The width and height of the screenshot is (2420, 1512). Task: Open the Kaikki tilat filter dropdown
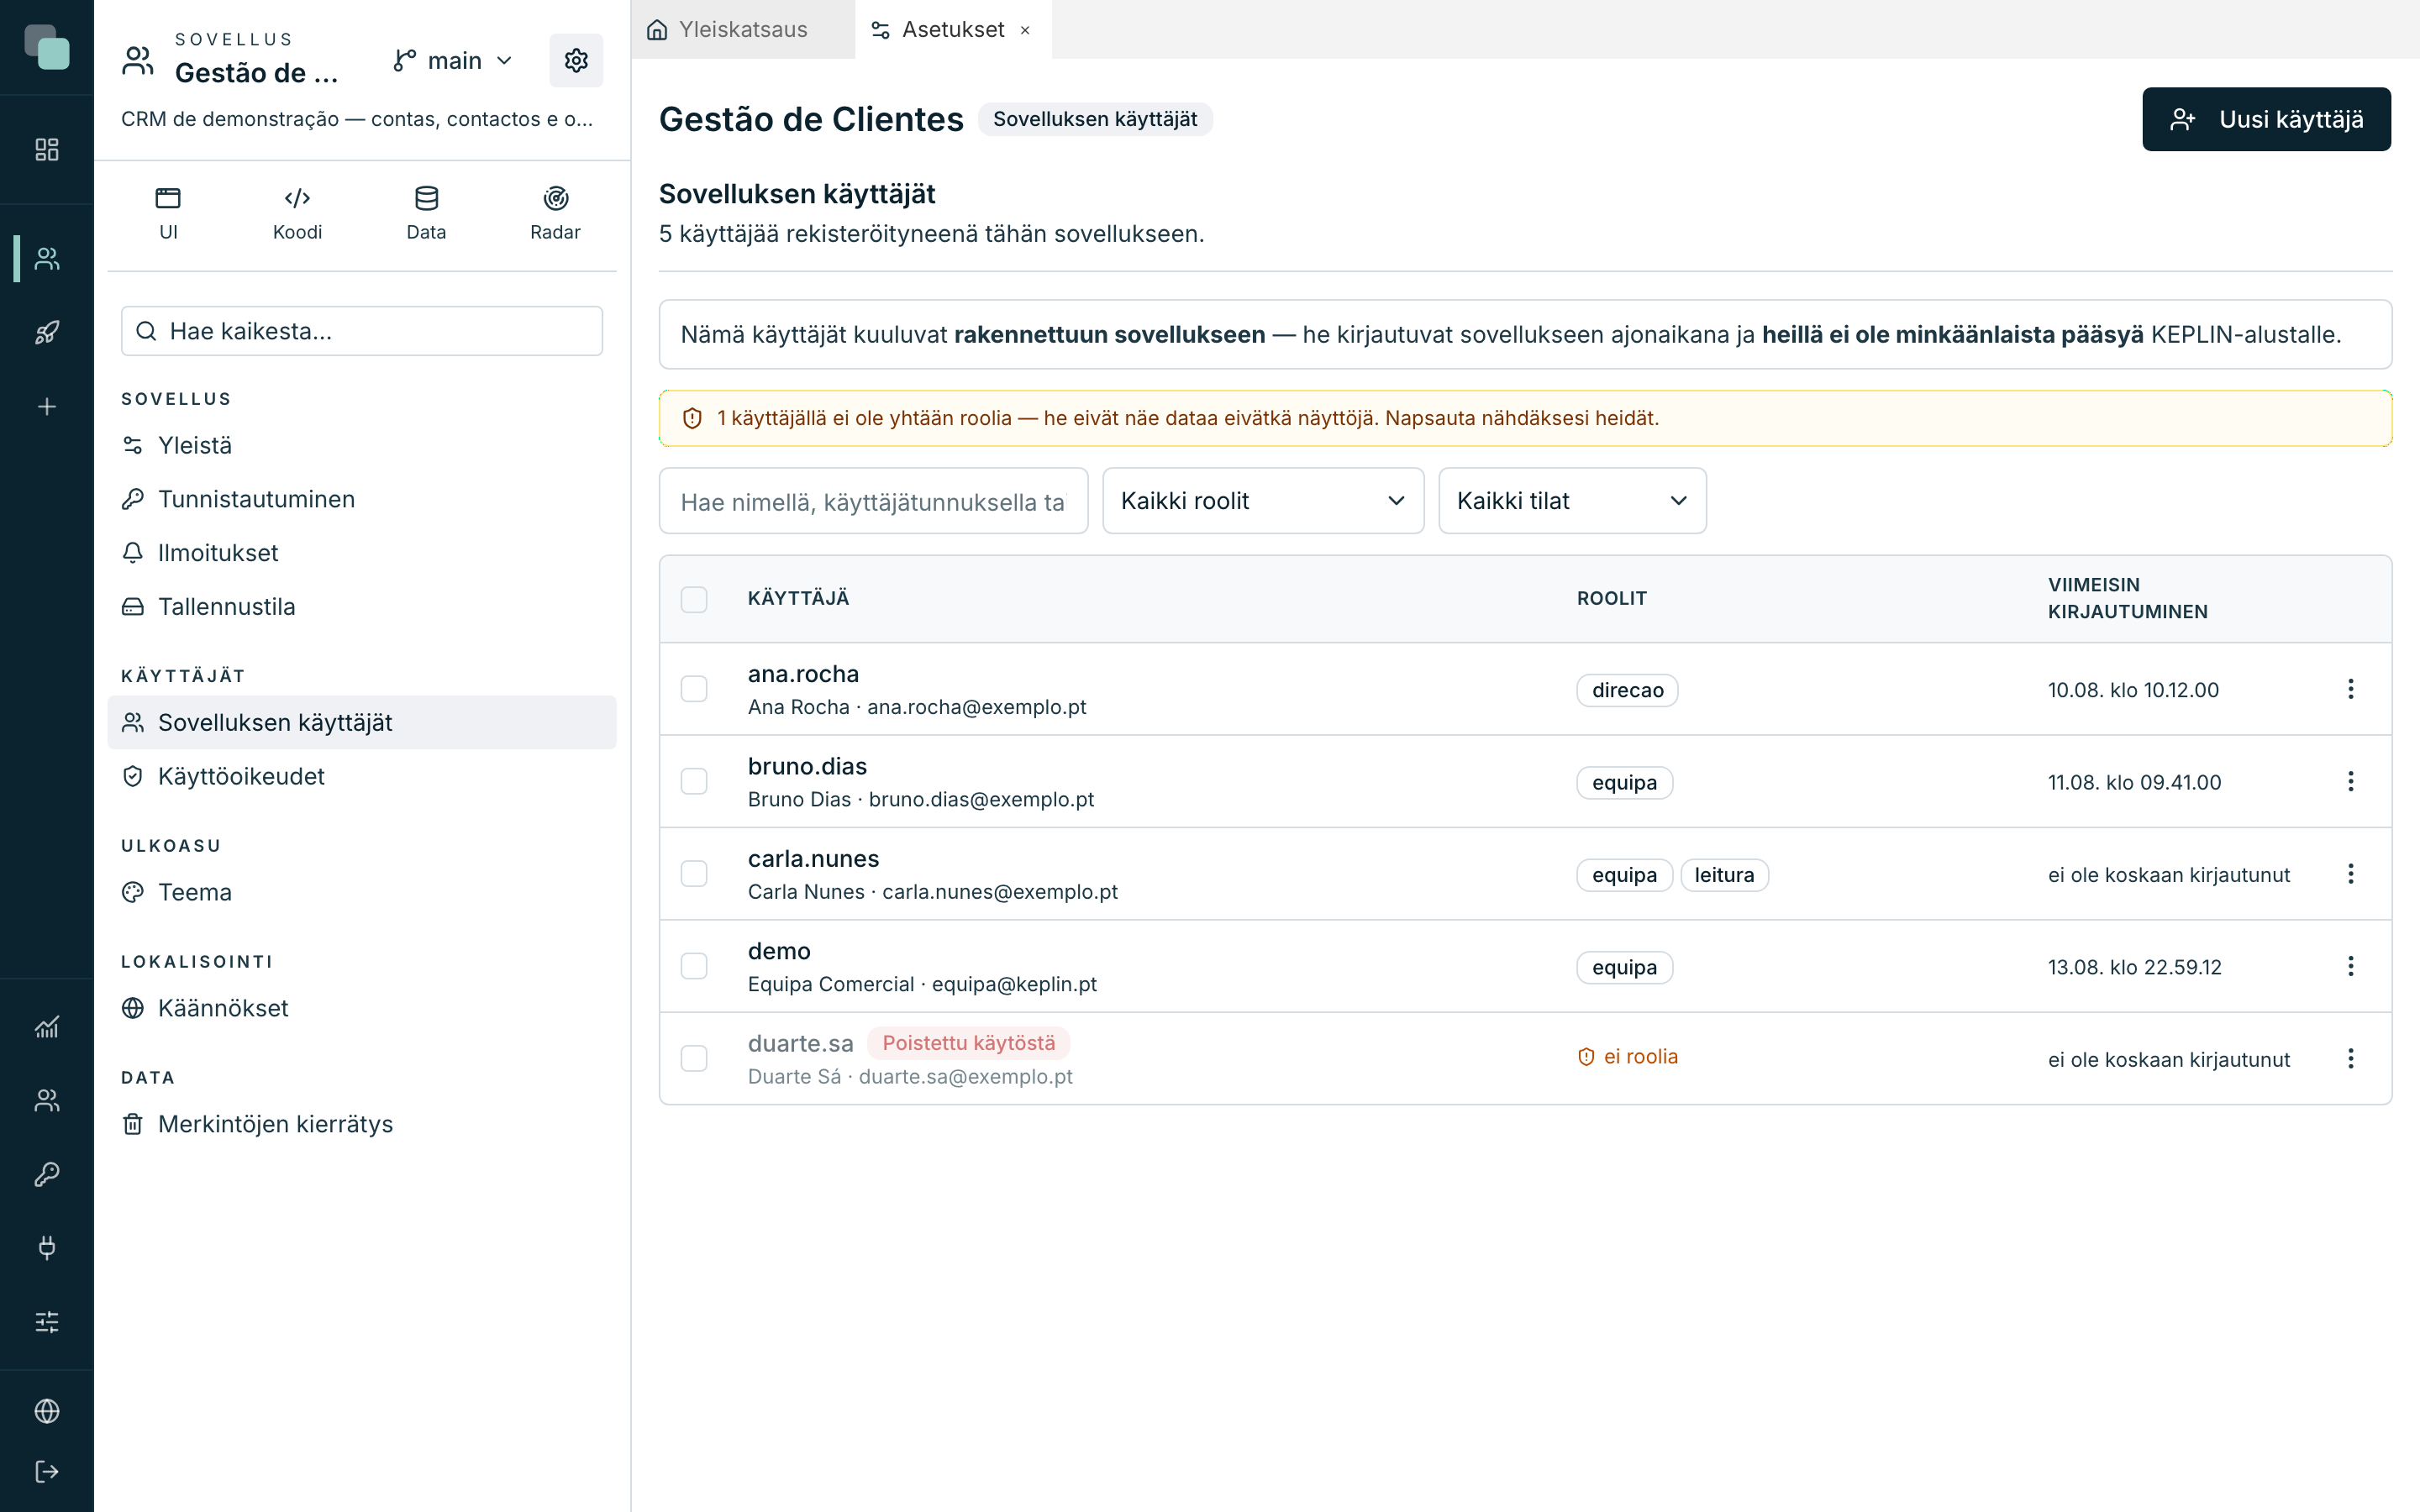(1572, 501)
